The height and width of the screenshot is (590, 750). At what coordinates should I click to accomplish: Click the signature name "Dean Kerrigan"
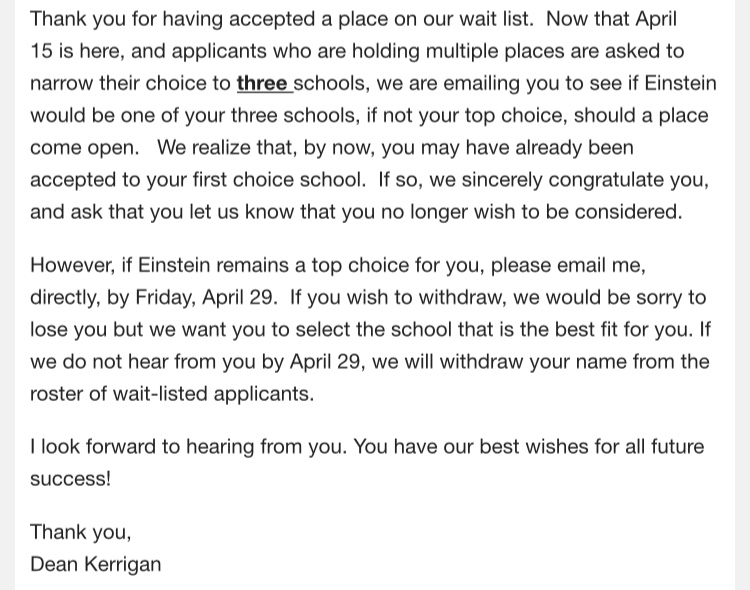[96, 564]
